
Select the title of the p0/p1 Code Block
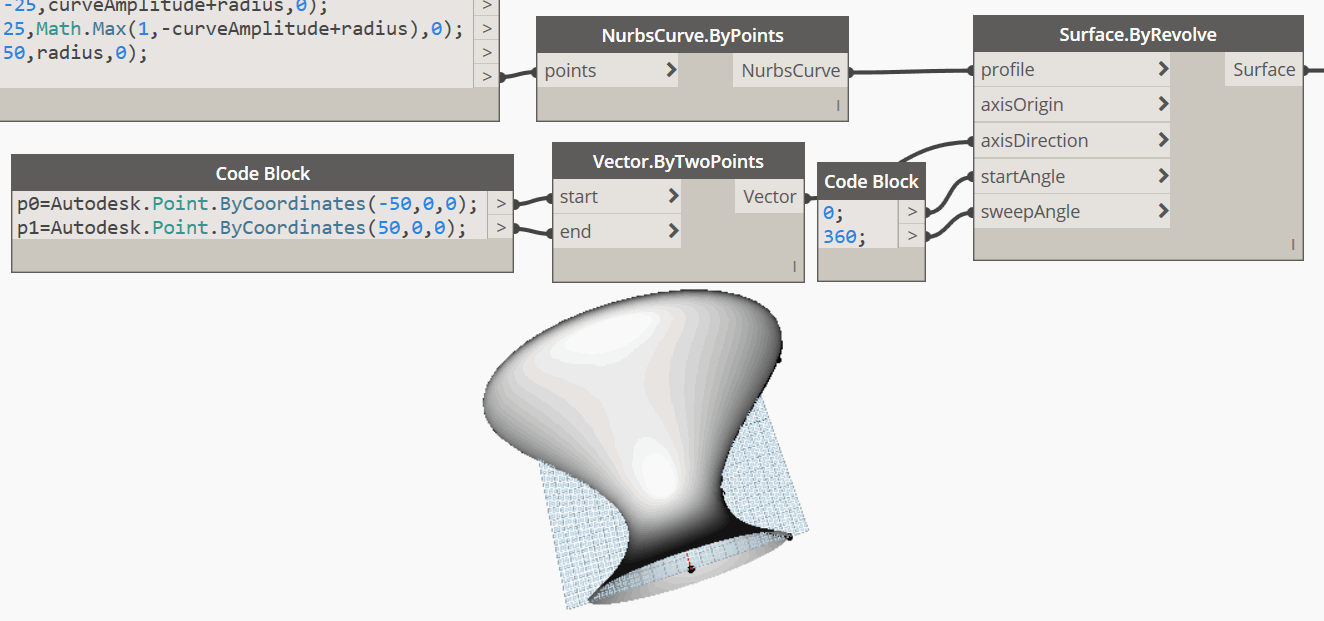pos(263,173)
